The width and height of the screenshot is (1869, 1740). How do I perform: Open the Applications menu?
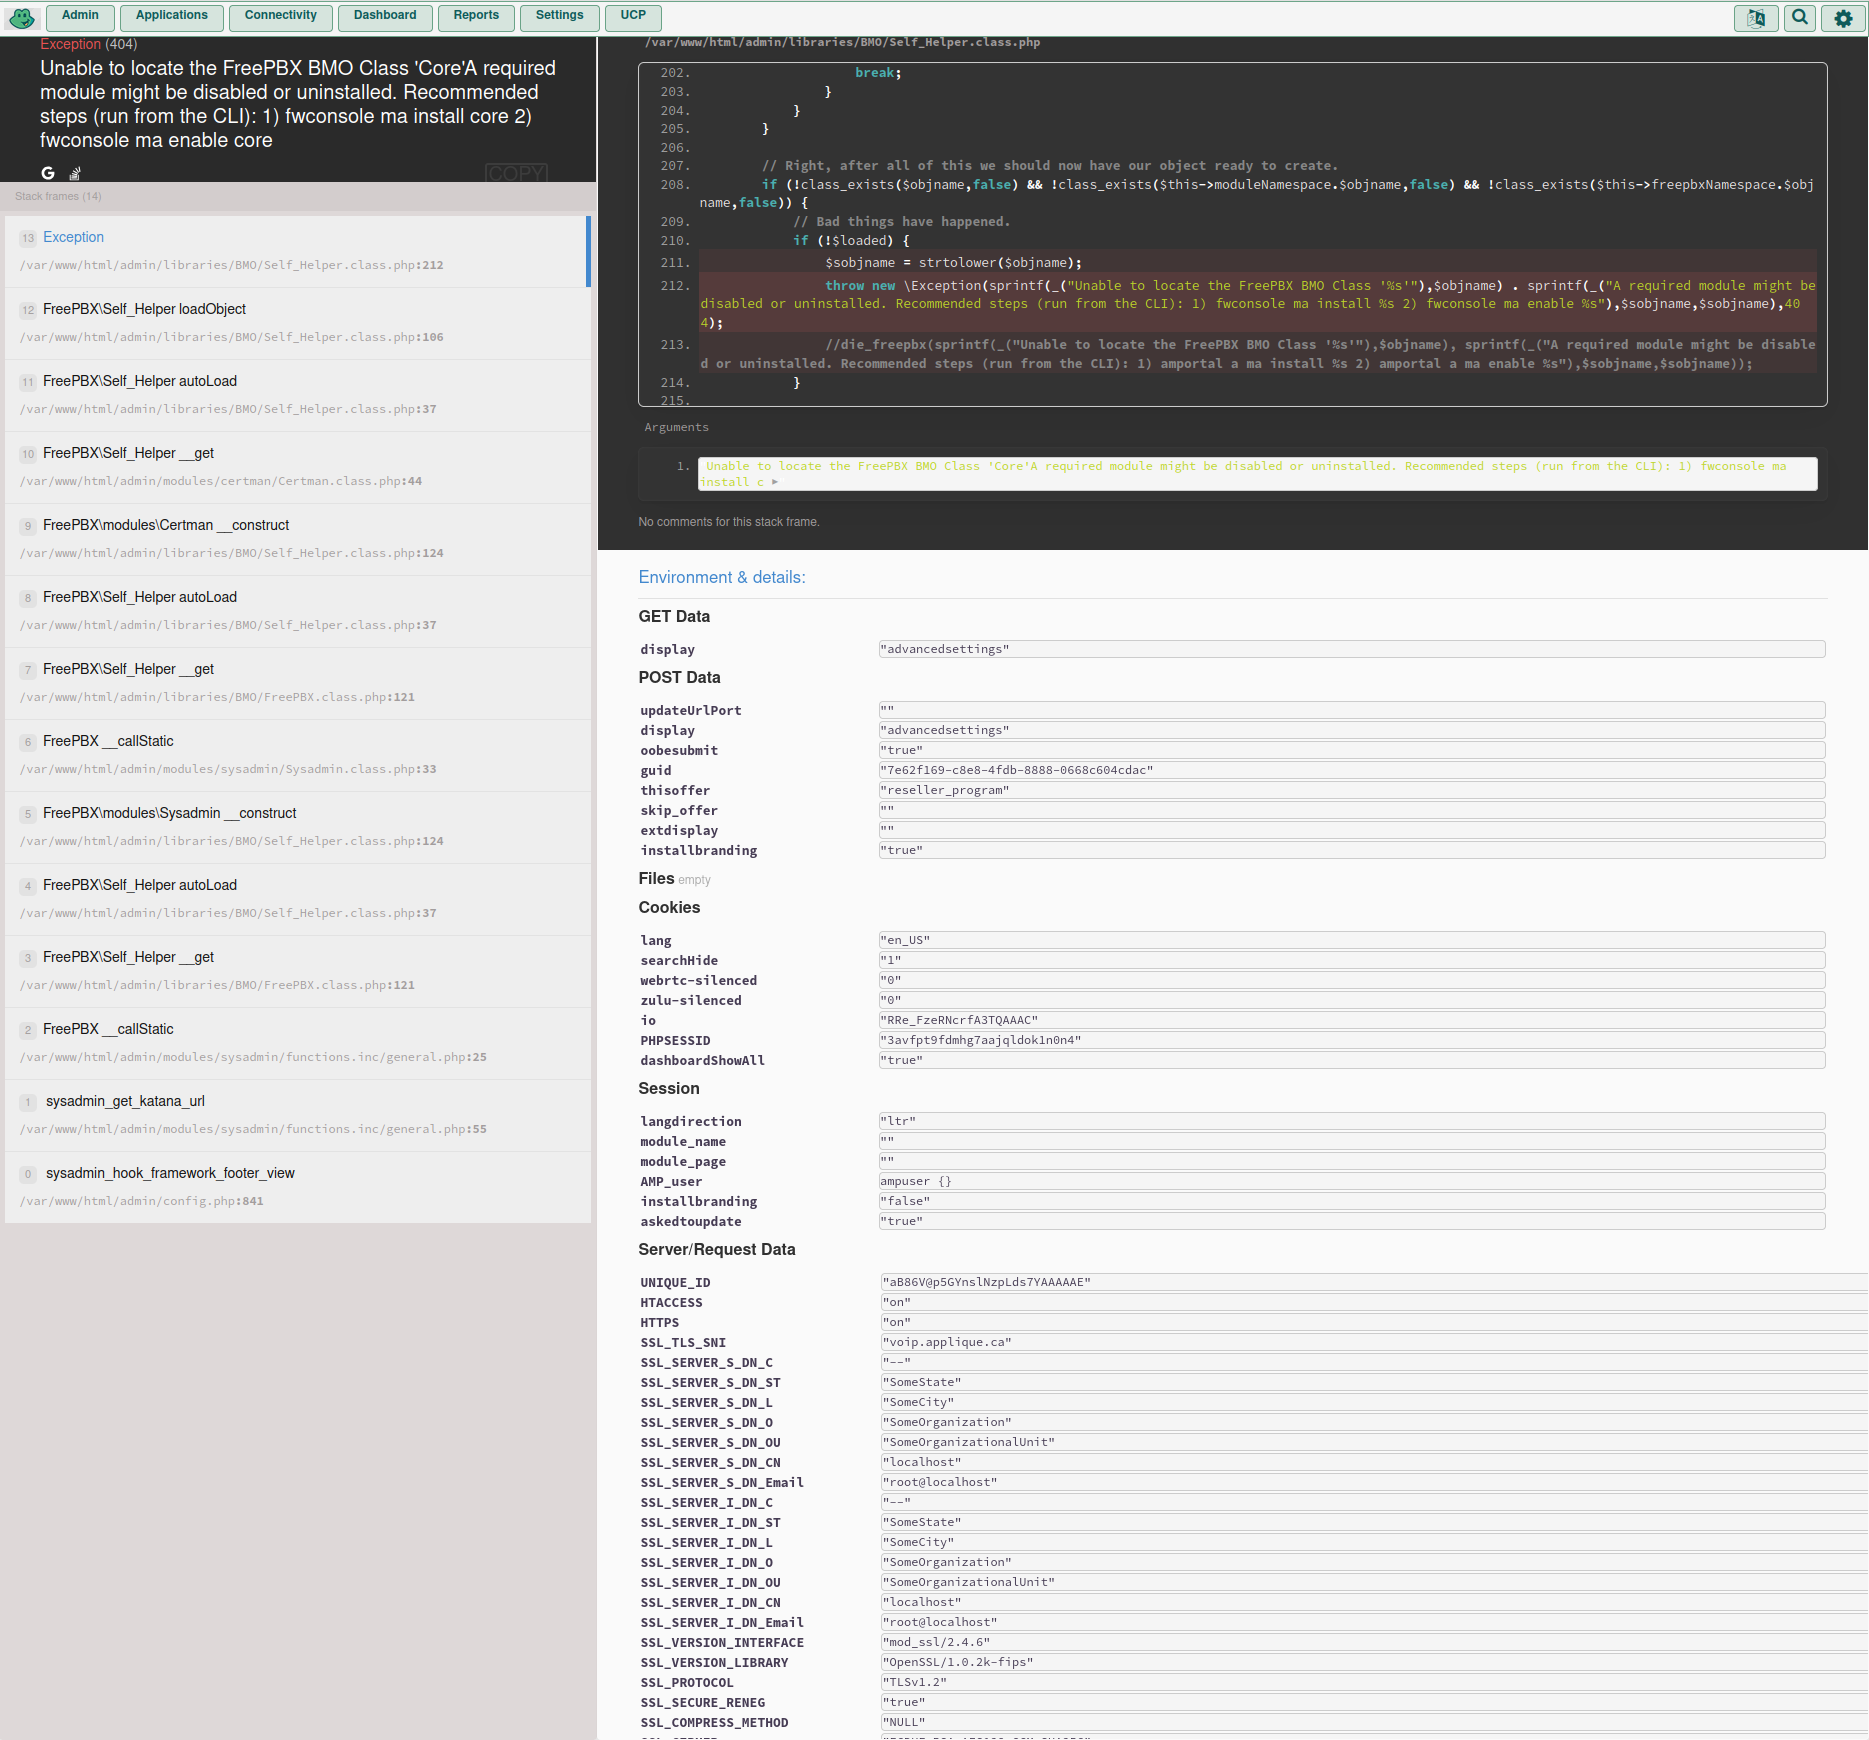tap(172, 16)
